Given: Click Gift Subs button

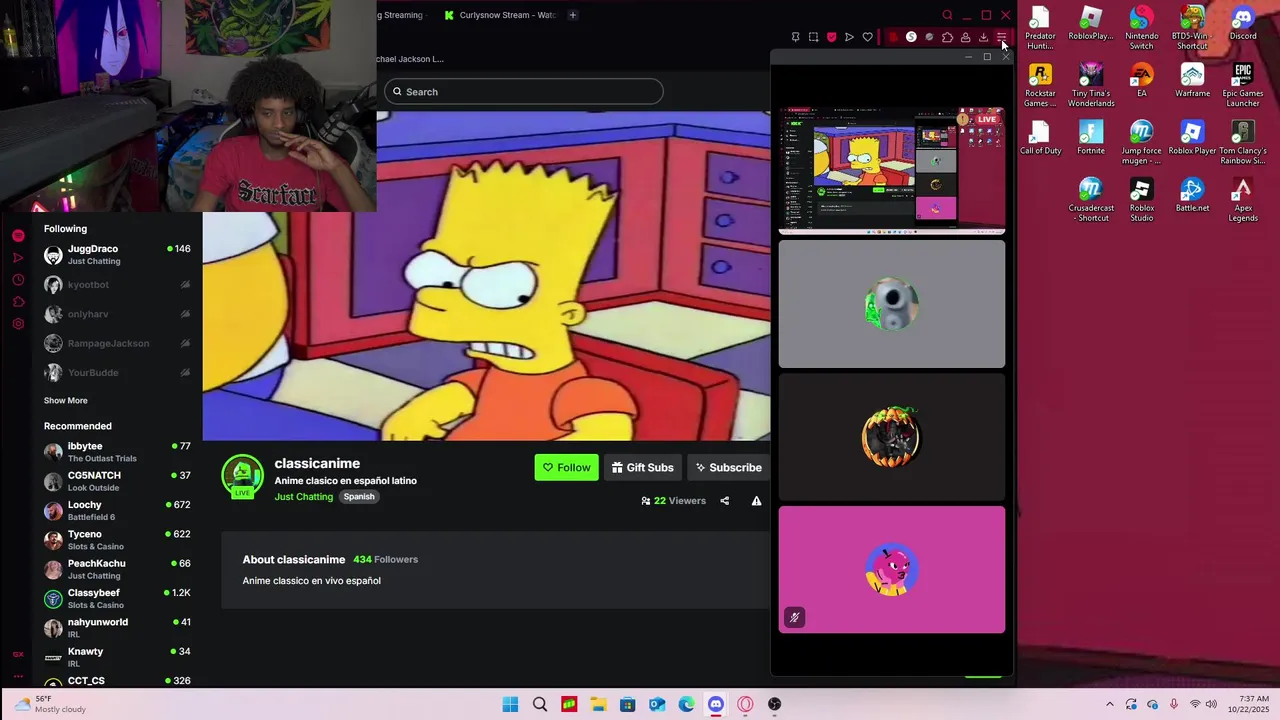Looking at the screenshot, I should point(642,467).
